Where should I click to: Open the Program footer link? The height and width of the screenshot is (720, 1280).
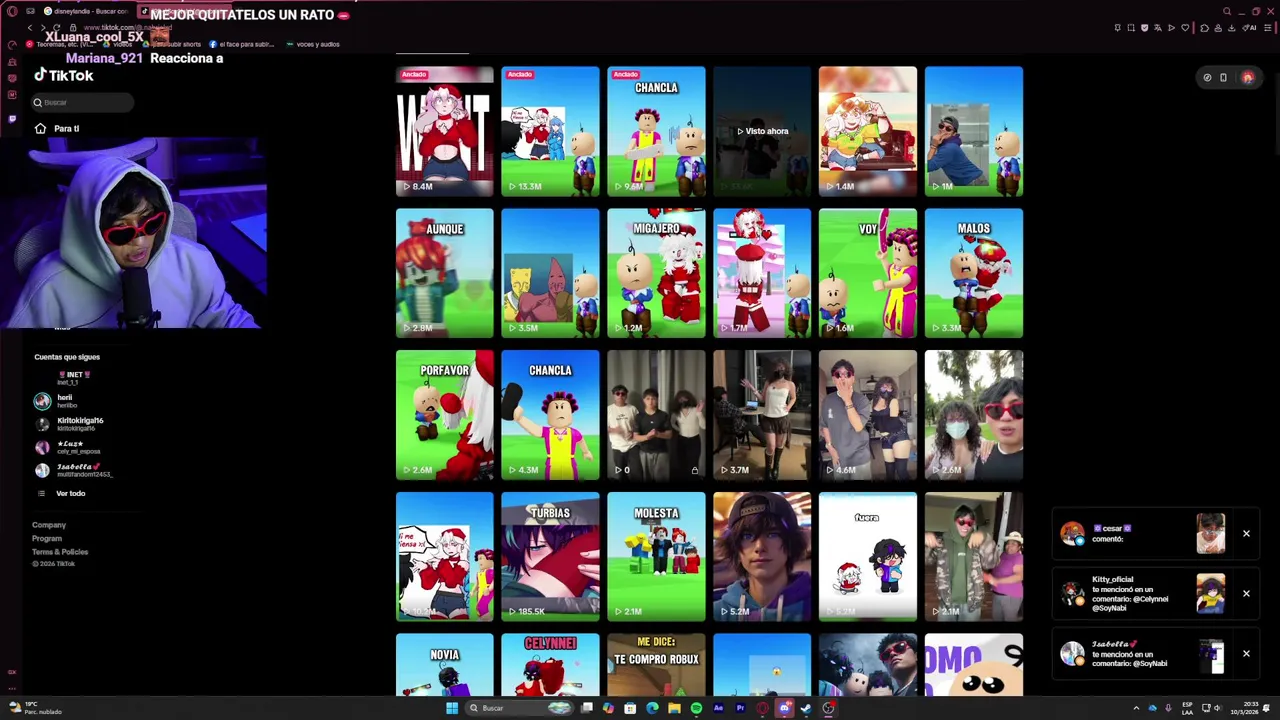pyautogui.click(x=47, y=538)
